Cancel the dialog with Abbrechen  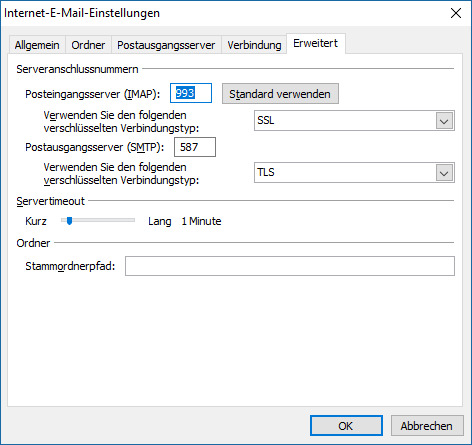coord(427,426)
